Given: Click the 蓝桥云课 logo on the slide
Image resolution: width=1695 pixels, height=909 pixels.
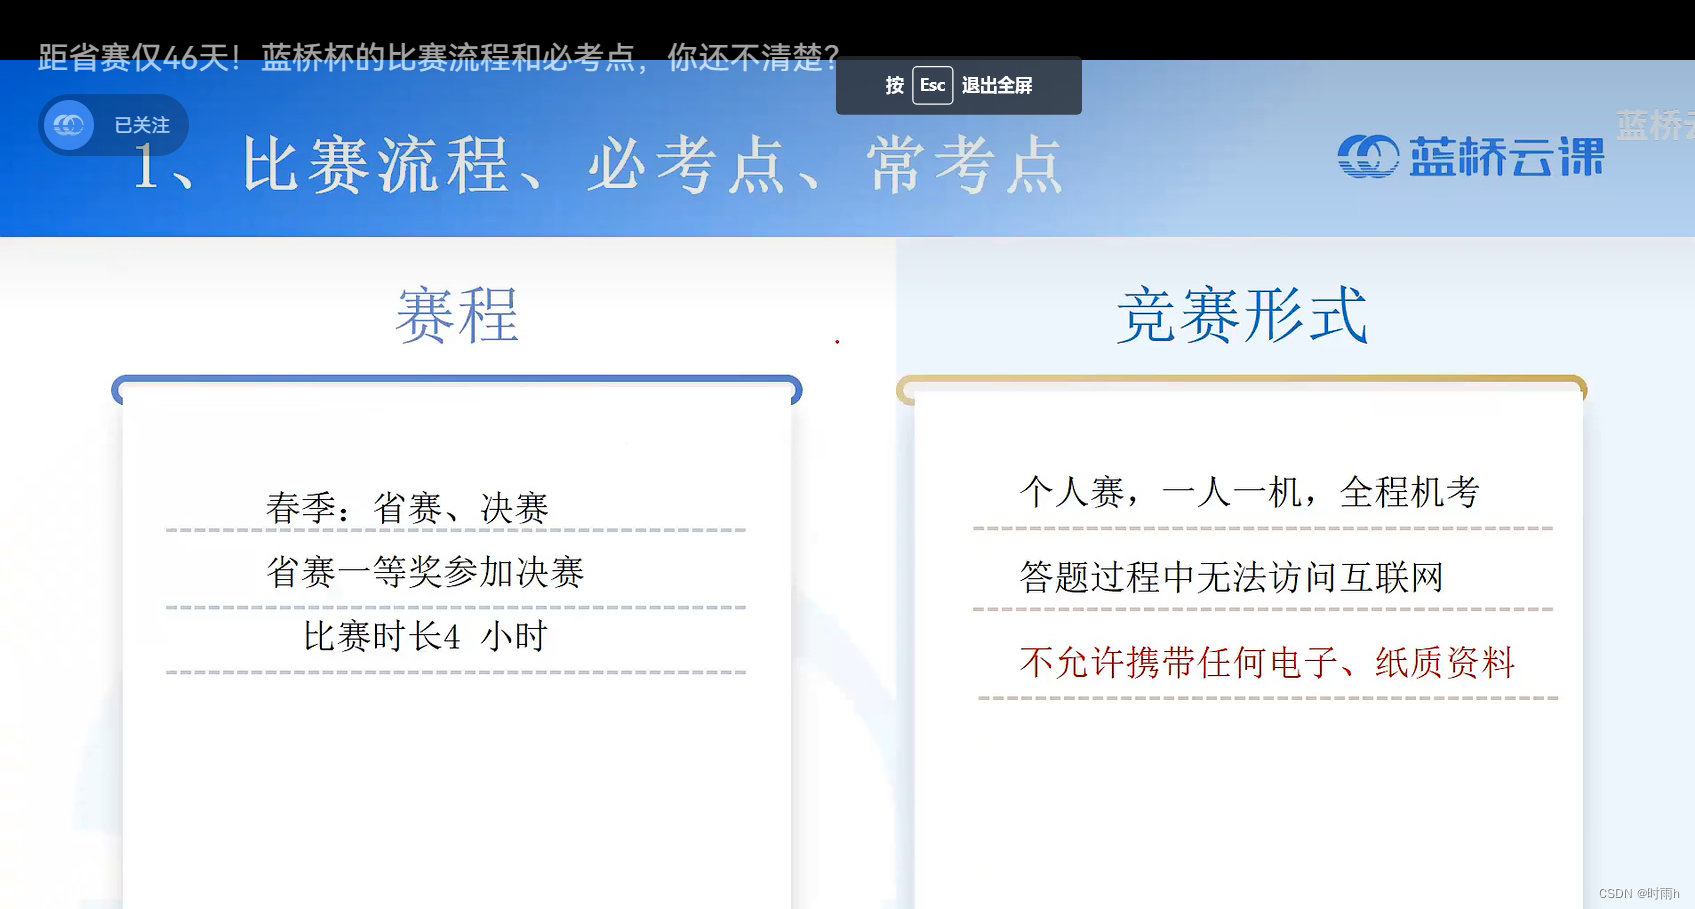Looking at the screenshot, I should (1470, 156).
